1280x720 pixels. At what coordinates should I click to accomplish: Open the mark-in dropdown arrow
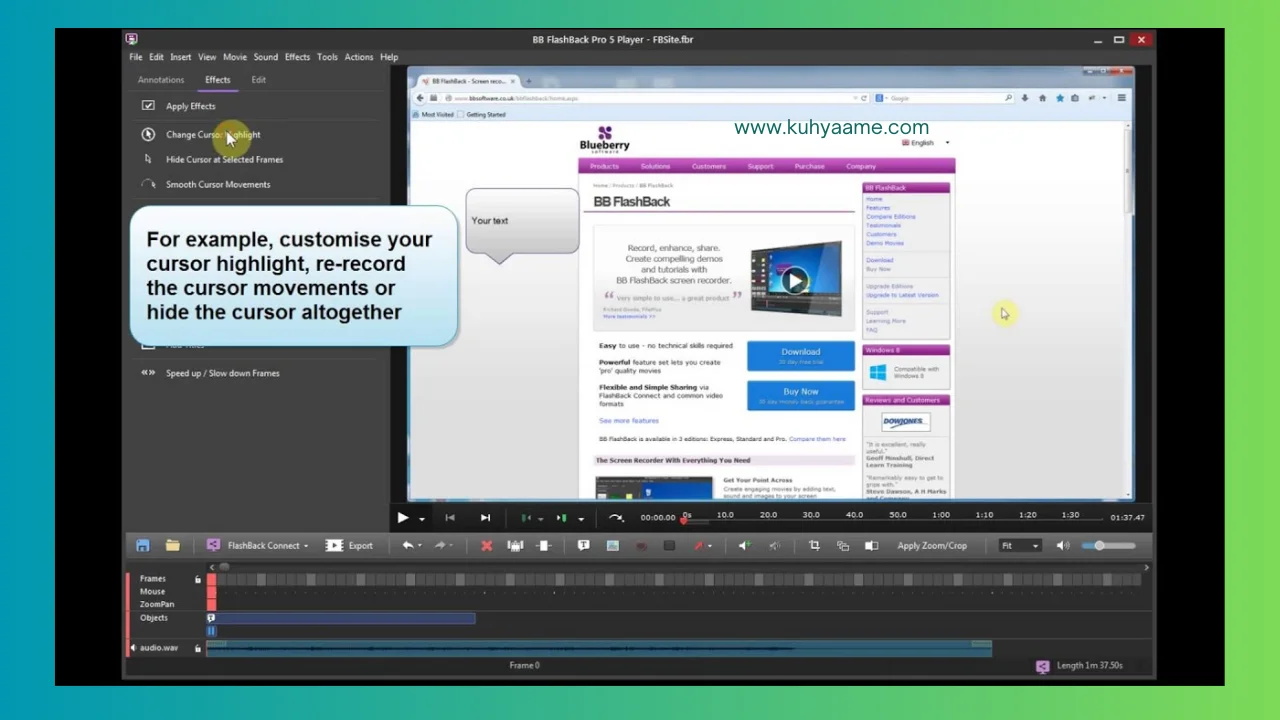pos(540,518)
